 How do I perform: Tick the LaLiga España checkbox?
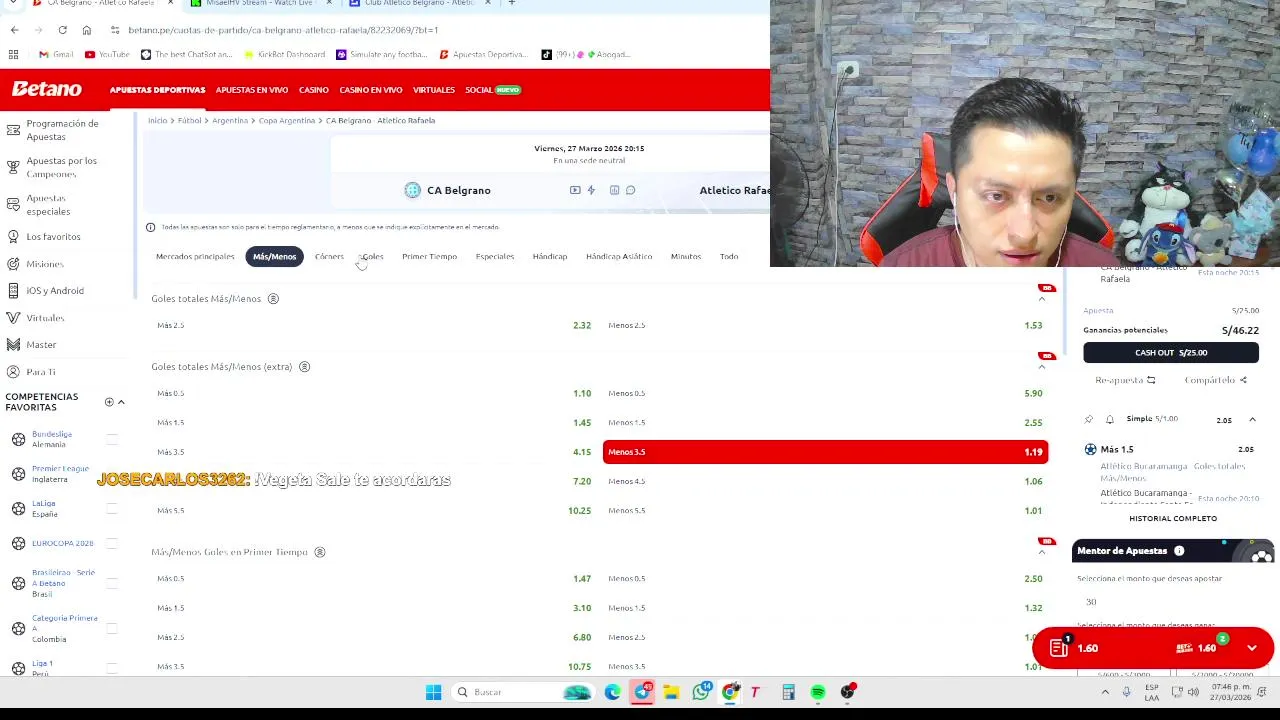pyautogui.click(x=112, y=509)
